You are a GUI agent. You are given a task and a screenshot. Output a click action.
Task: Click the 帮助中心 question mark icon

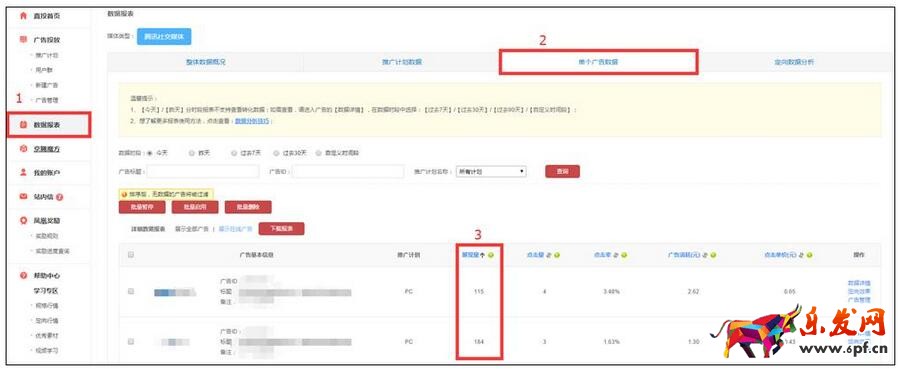pyautogui.click(x=23, y=276)
